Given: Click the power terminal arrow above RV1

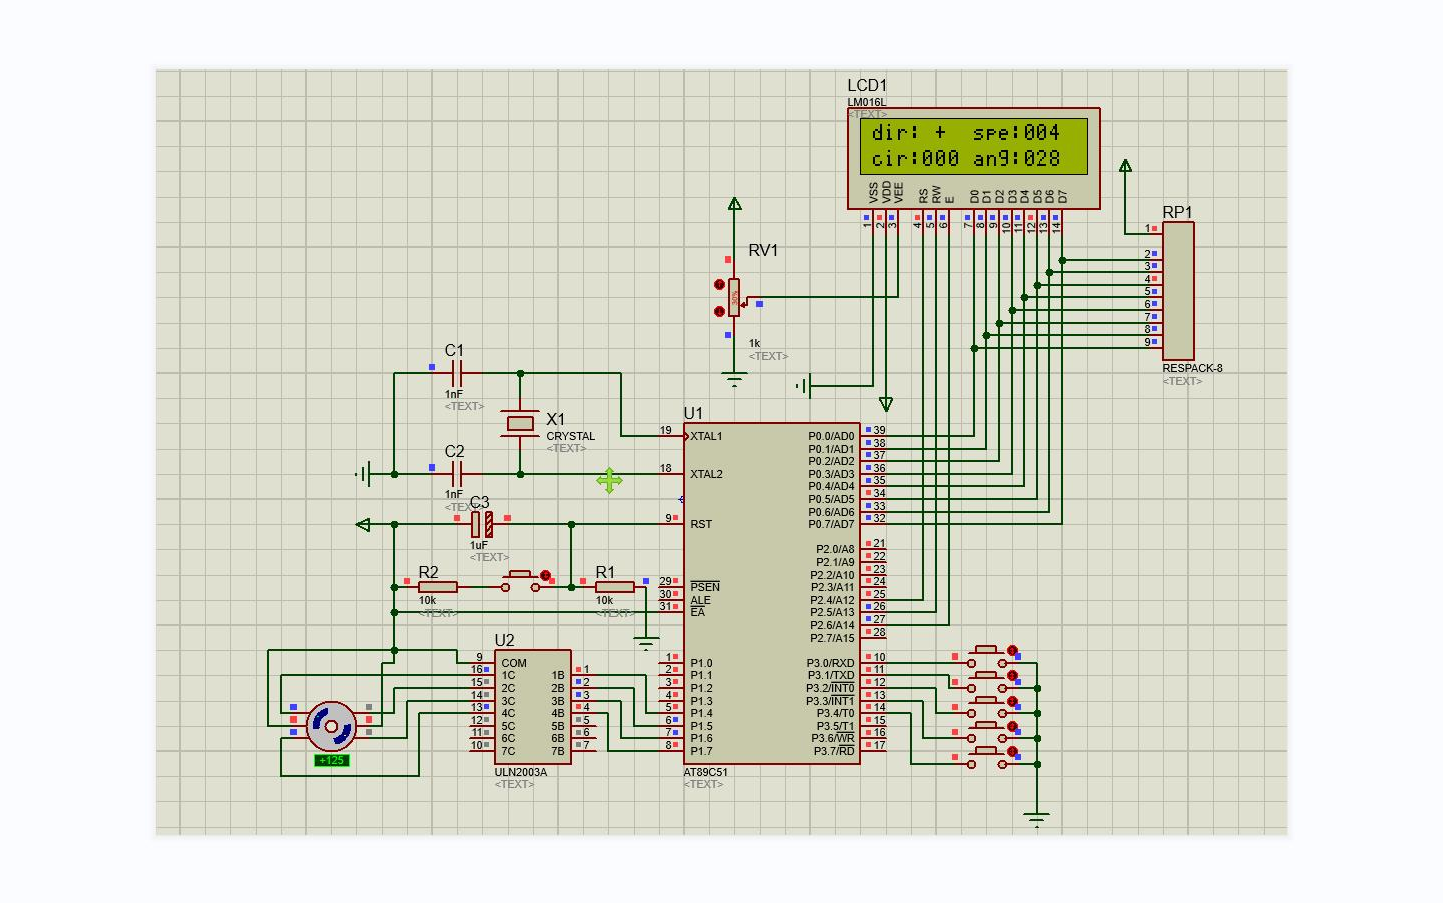Looking at the screenshot, I should (734, 204).
